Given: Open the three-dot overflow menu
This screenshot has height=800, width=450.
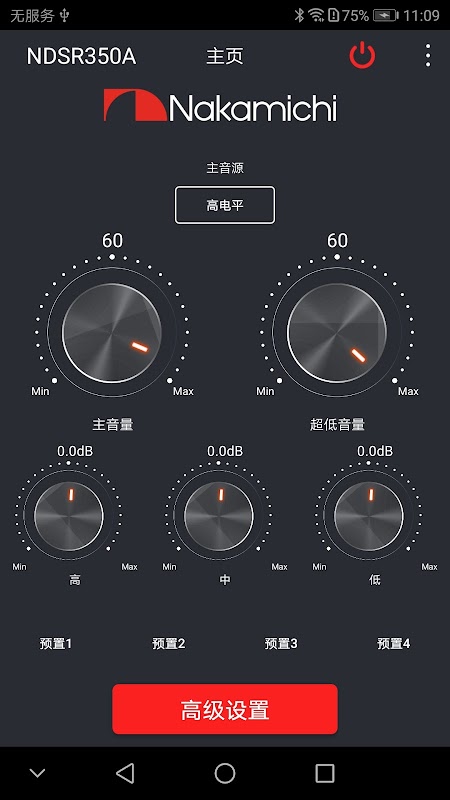Looking at the screenshot, I should [428, 56].
